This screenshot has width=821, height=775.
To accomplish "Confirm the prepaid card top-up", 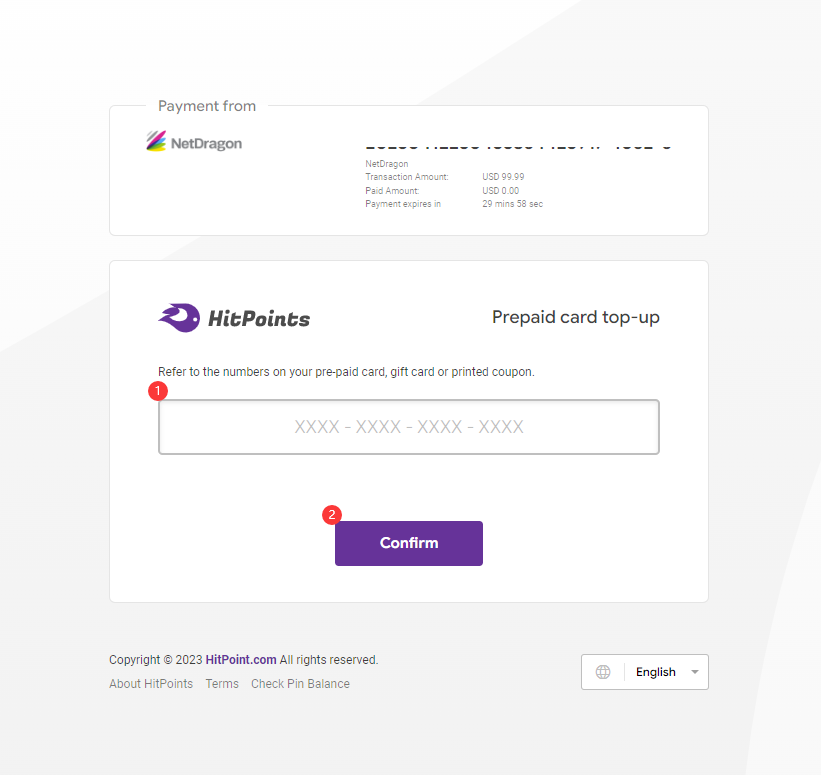I will tap(408, 543).
